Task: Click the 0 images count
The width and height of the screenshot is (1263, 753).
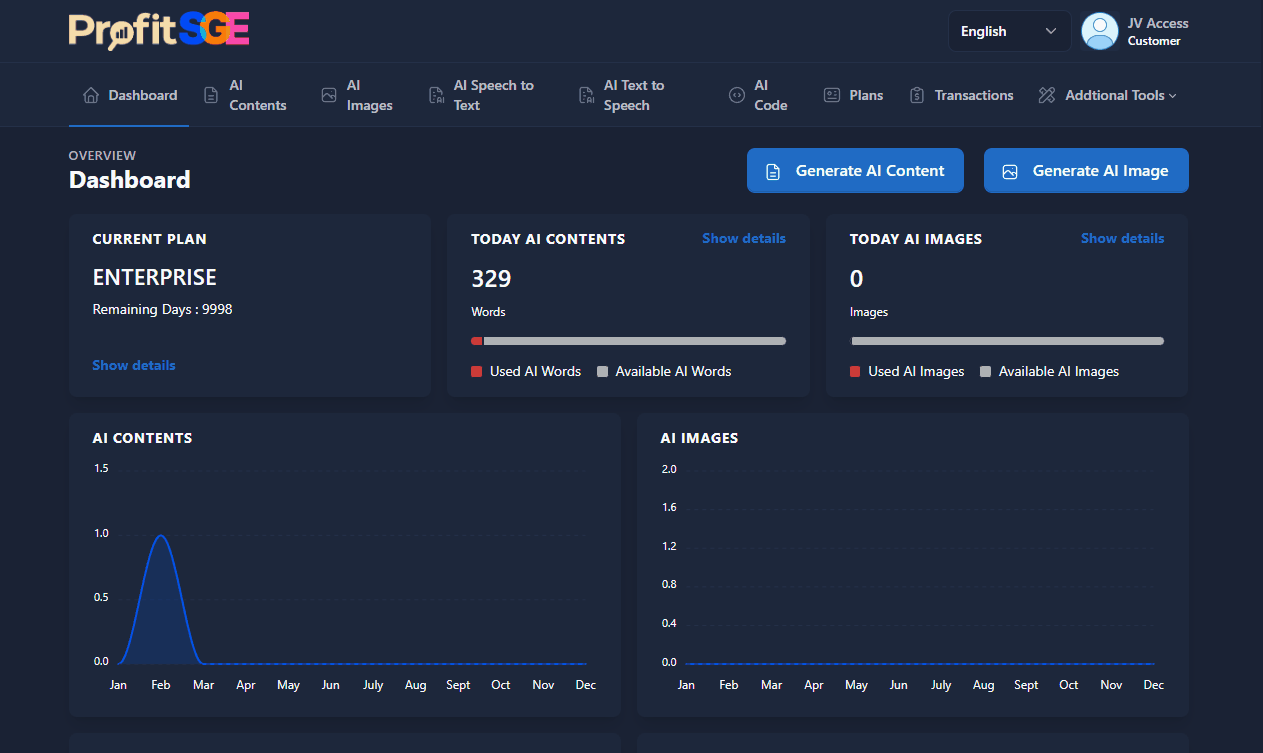Action: tap(856, 278)
